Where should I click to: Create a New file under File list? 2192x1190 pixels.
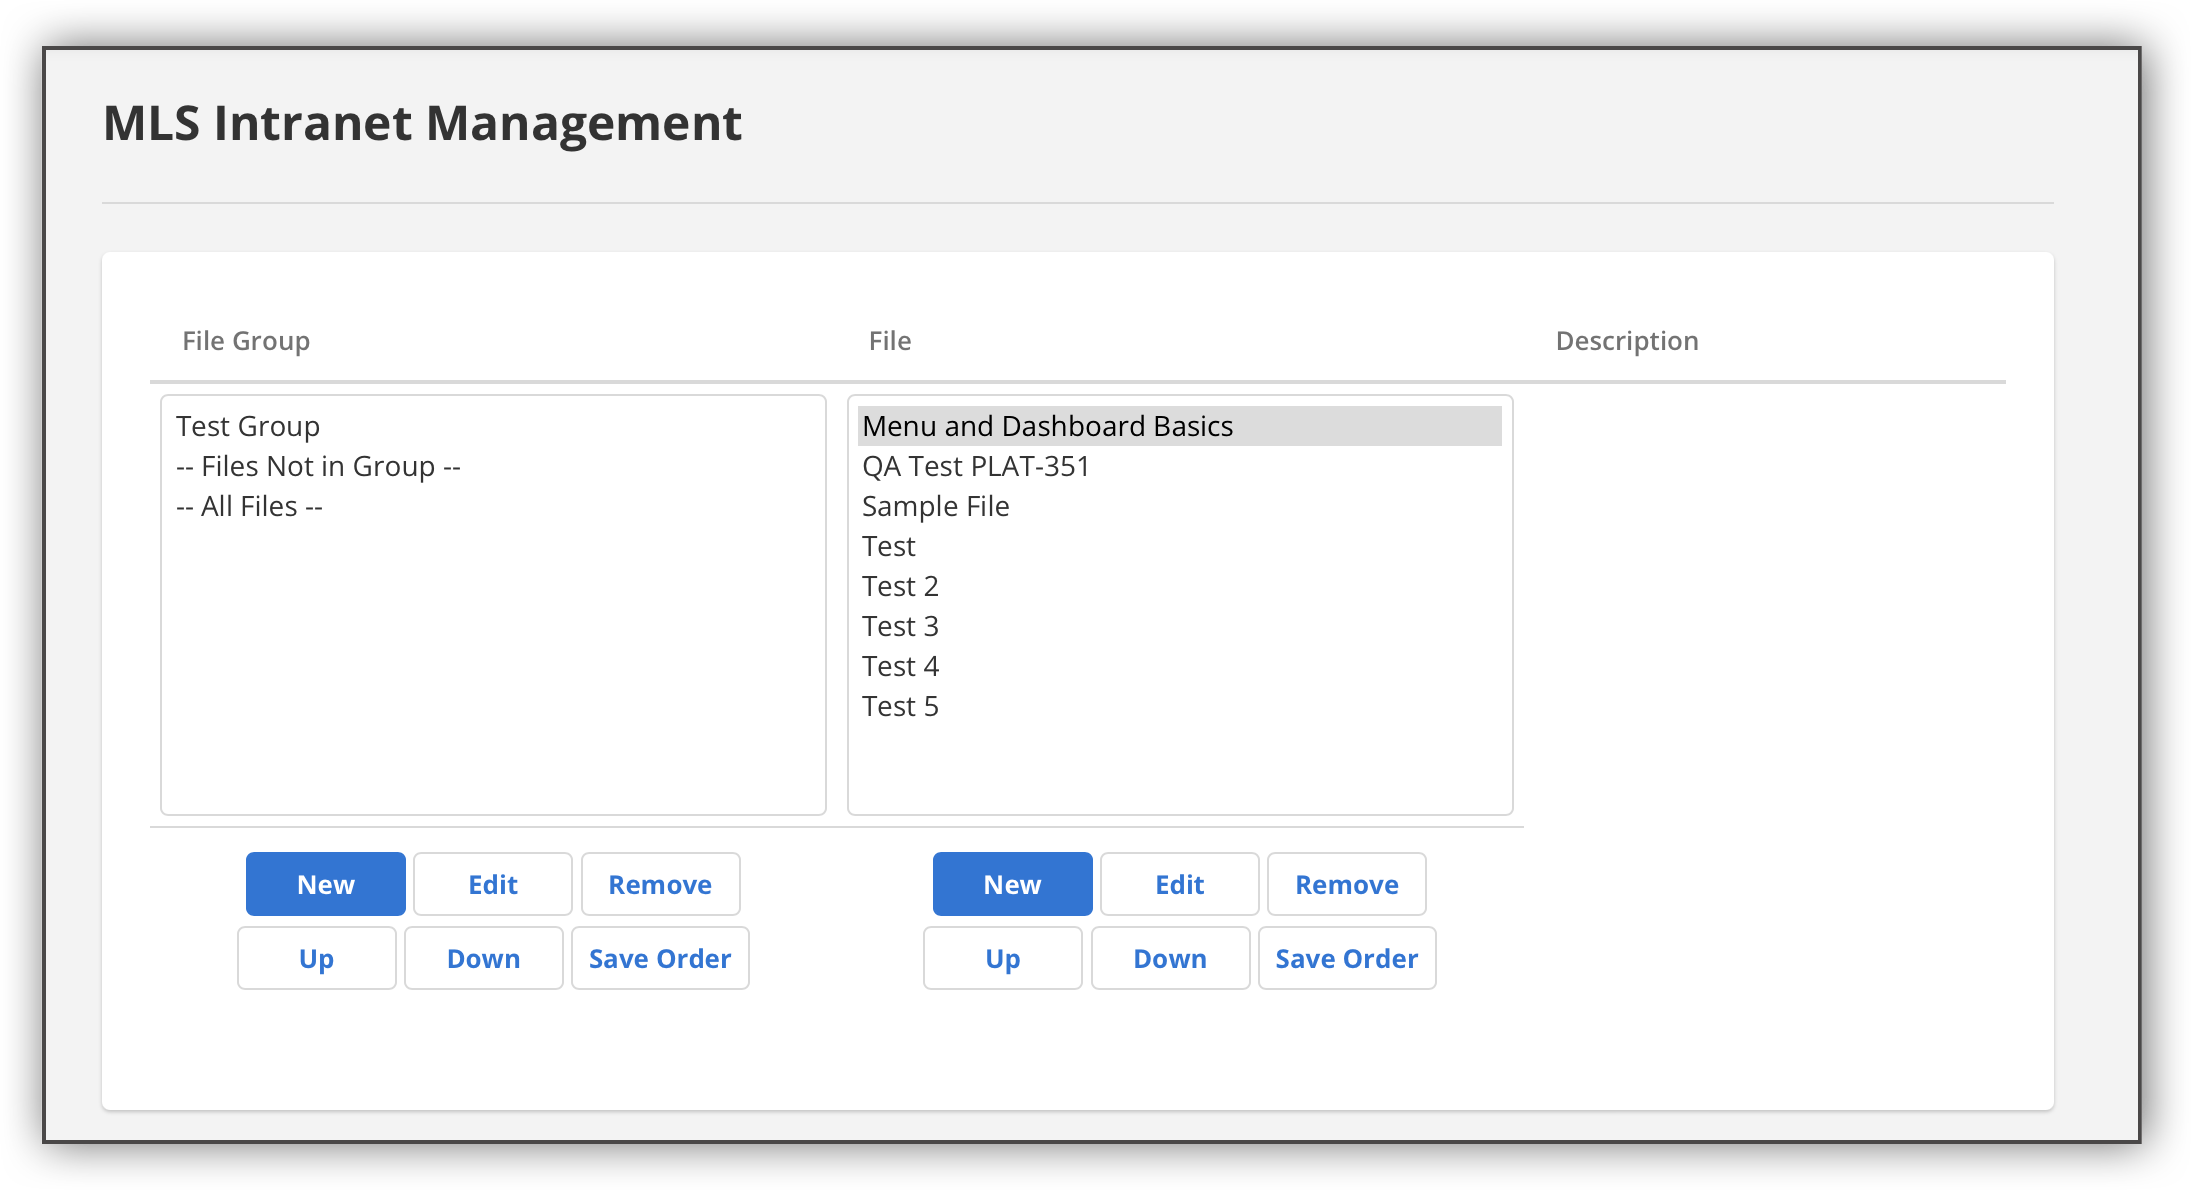tap(1013, 884)
